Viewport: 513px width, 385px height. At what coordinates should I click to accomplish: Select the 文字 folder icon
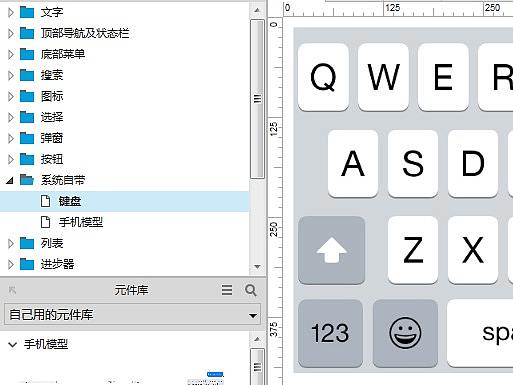click(x=27, y=12)
